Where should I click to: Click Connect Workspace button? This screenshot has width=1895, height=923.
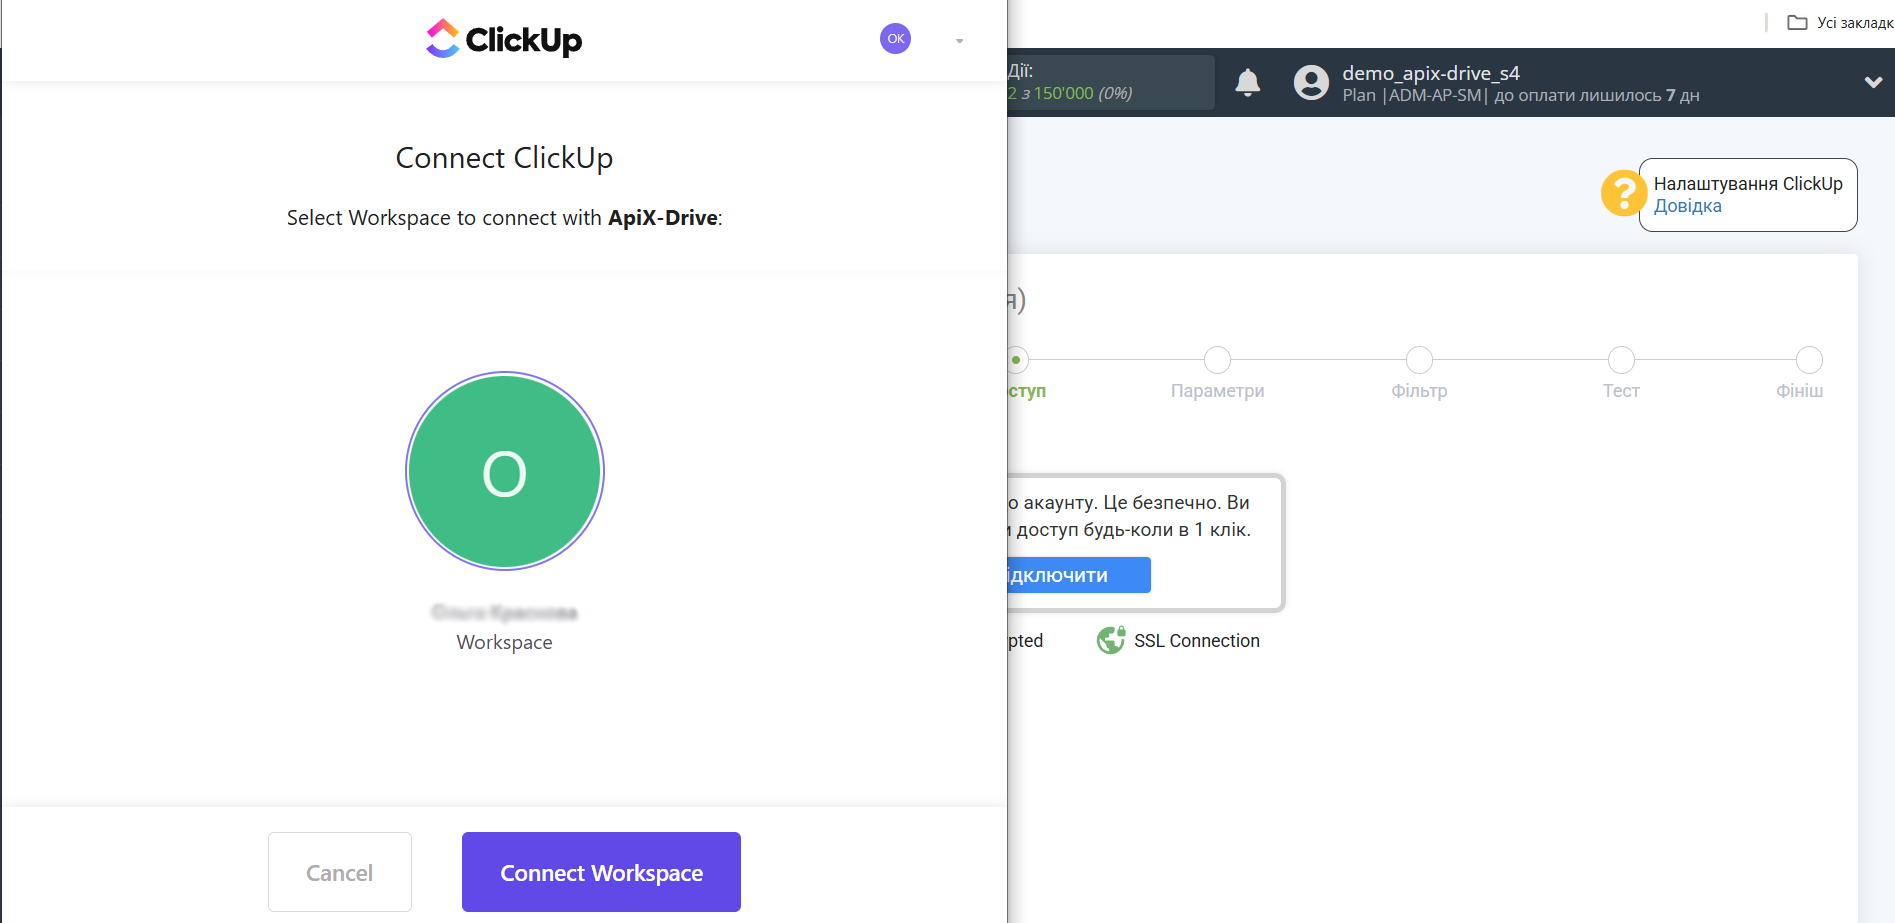tap(601, 872)
